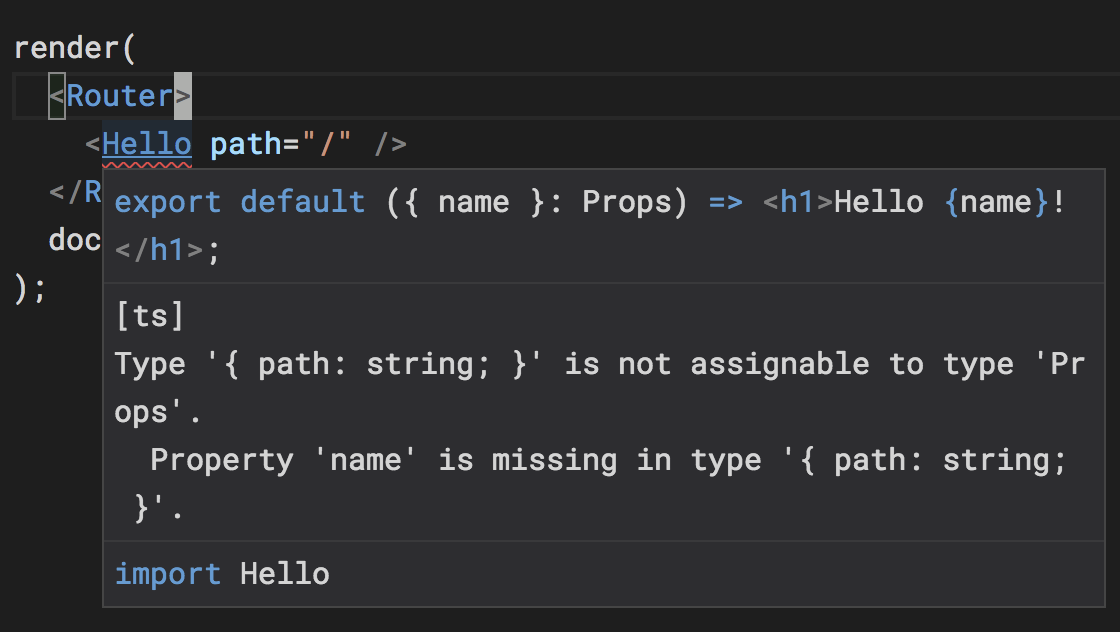The image size is (1120, 632).
Task: Click the selection handle before Router
Action: [x=57, y=95]
